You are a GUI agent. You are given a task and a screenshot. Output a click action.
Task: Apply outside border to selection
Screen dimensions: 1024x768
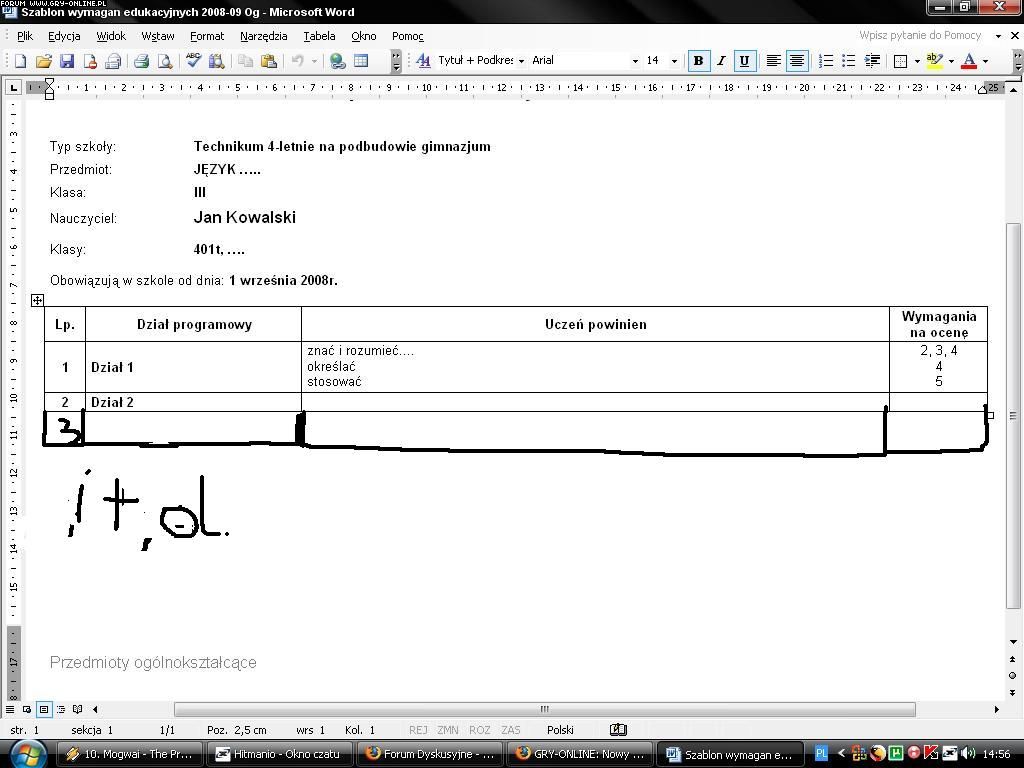pos(901,61)
